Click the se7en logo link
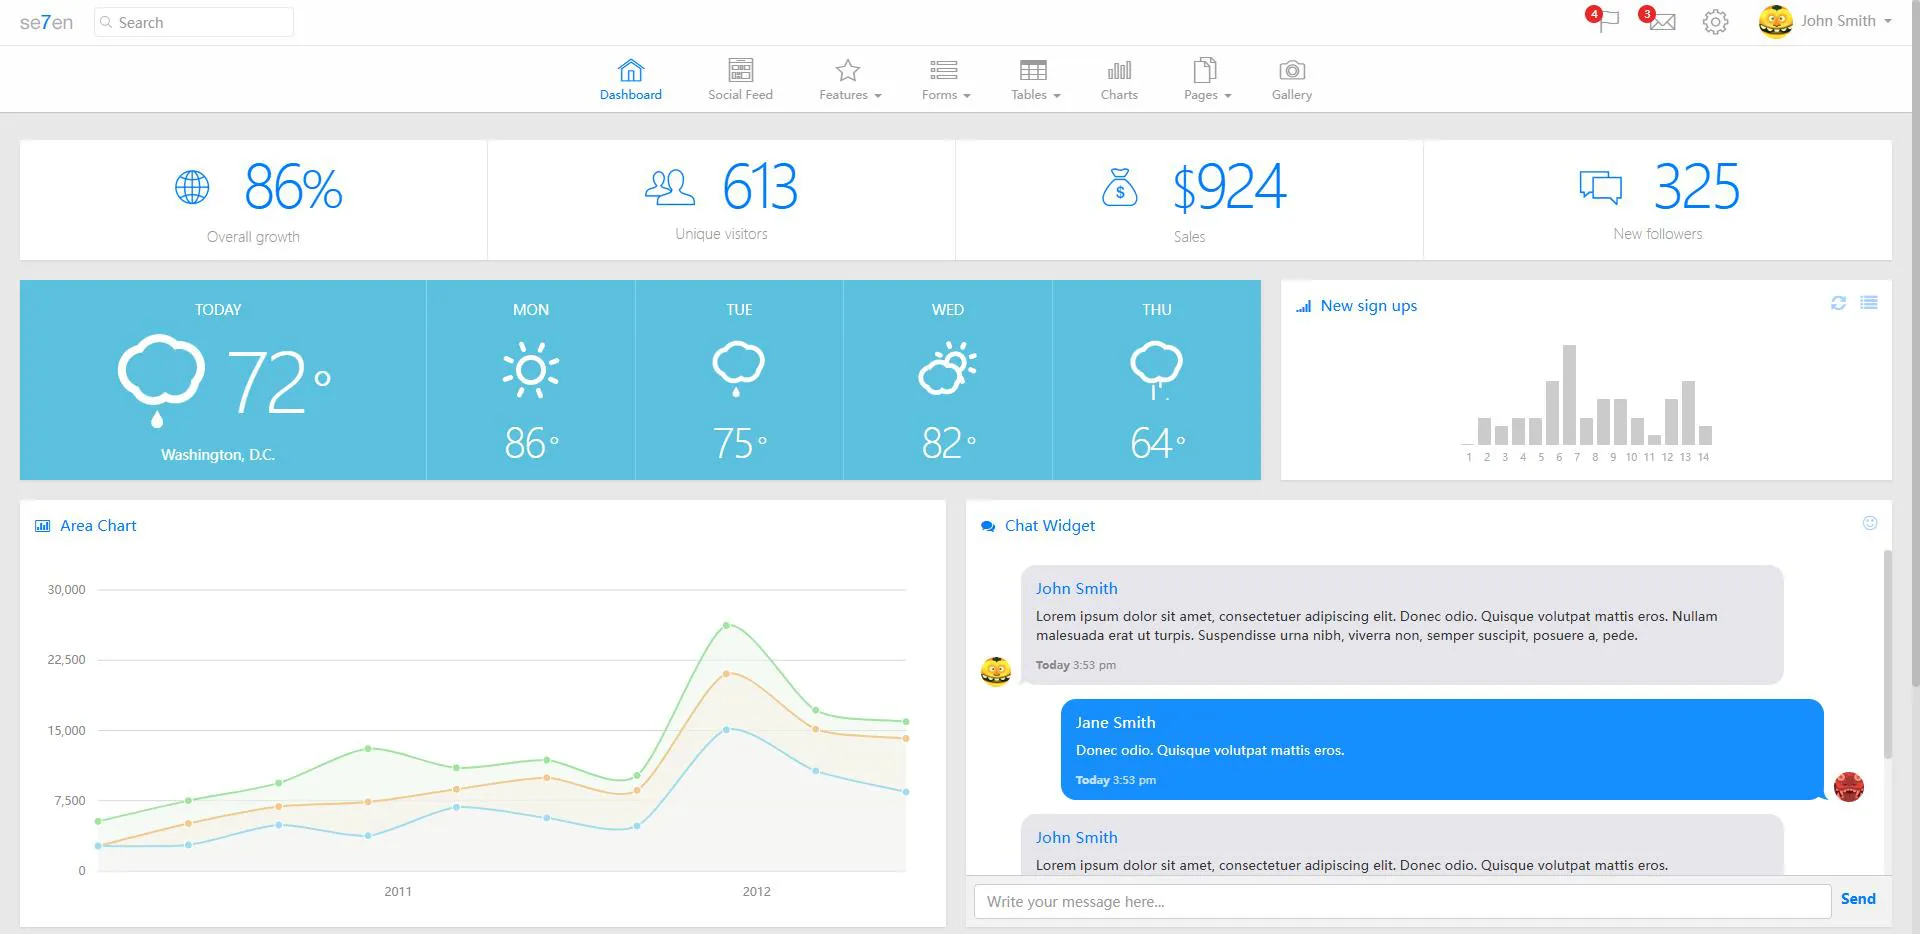Screen dimensions: 1920x934 [46, 22]
